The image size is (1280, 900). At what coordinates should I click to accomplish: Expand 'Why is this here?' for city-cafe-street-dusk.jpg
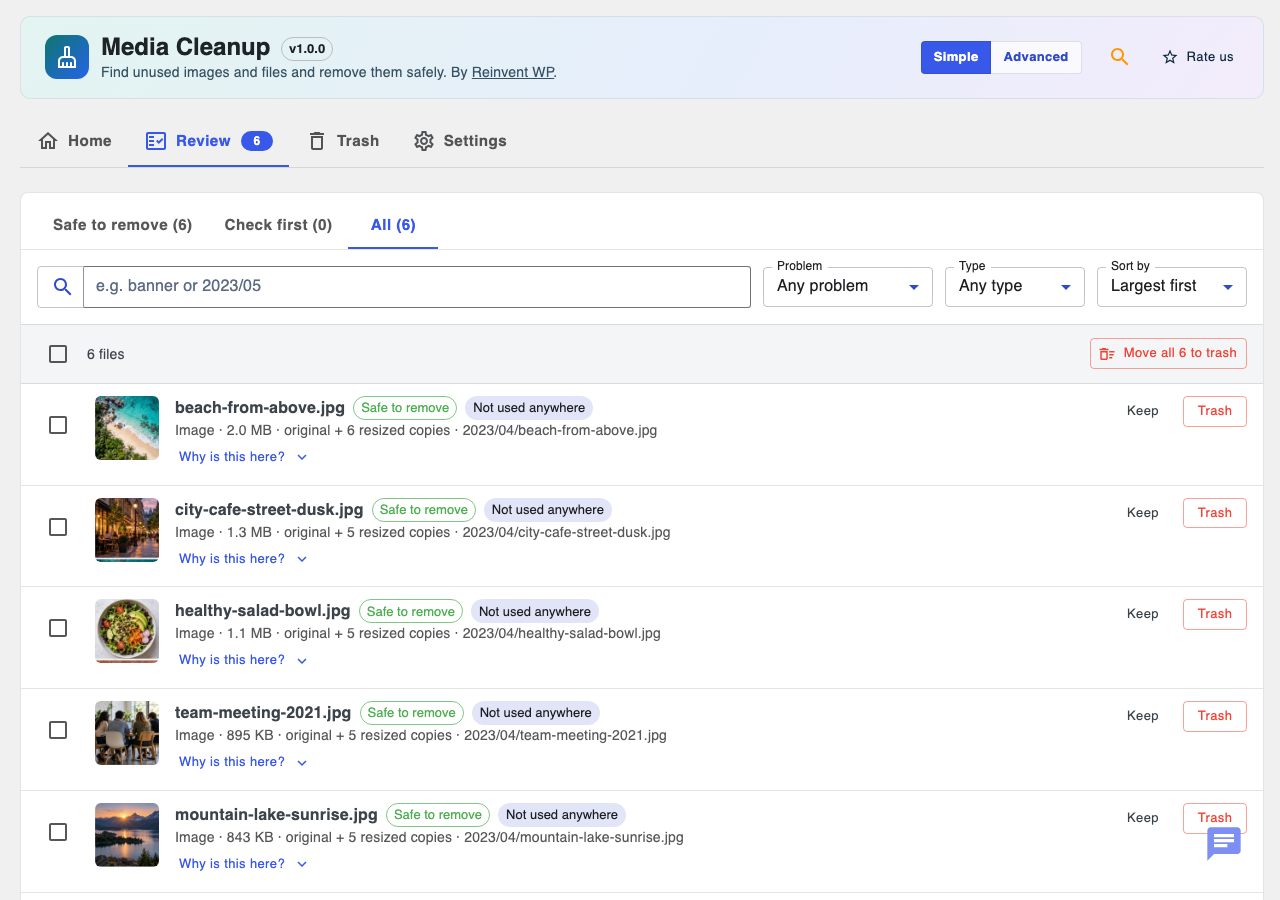pos(243,559)
